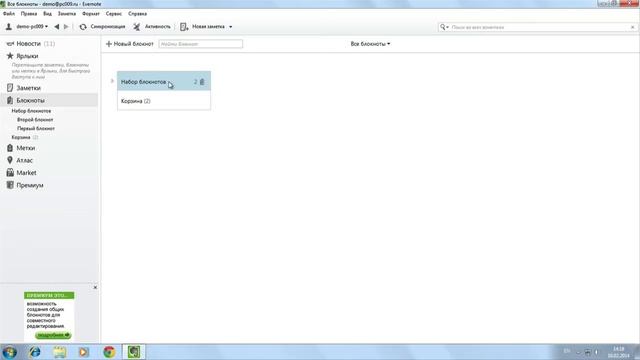Click the Синхронизация button label
Image resolution: width=640 pixels, height=360 pixels.
[108, 27]
